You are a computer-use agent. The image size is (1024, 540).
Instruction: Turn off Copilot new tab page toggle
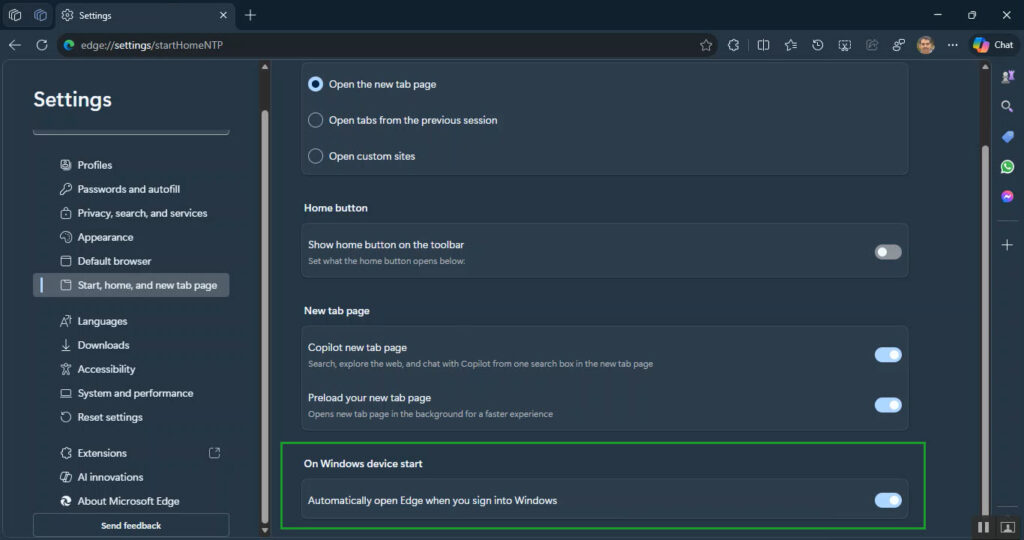pos(888,355)
